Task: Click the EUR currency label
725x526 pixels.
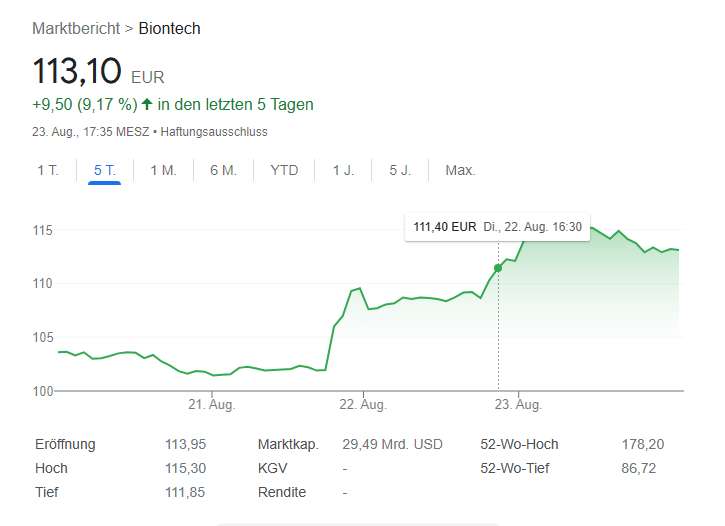Action: pos(147,77)
